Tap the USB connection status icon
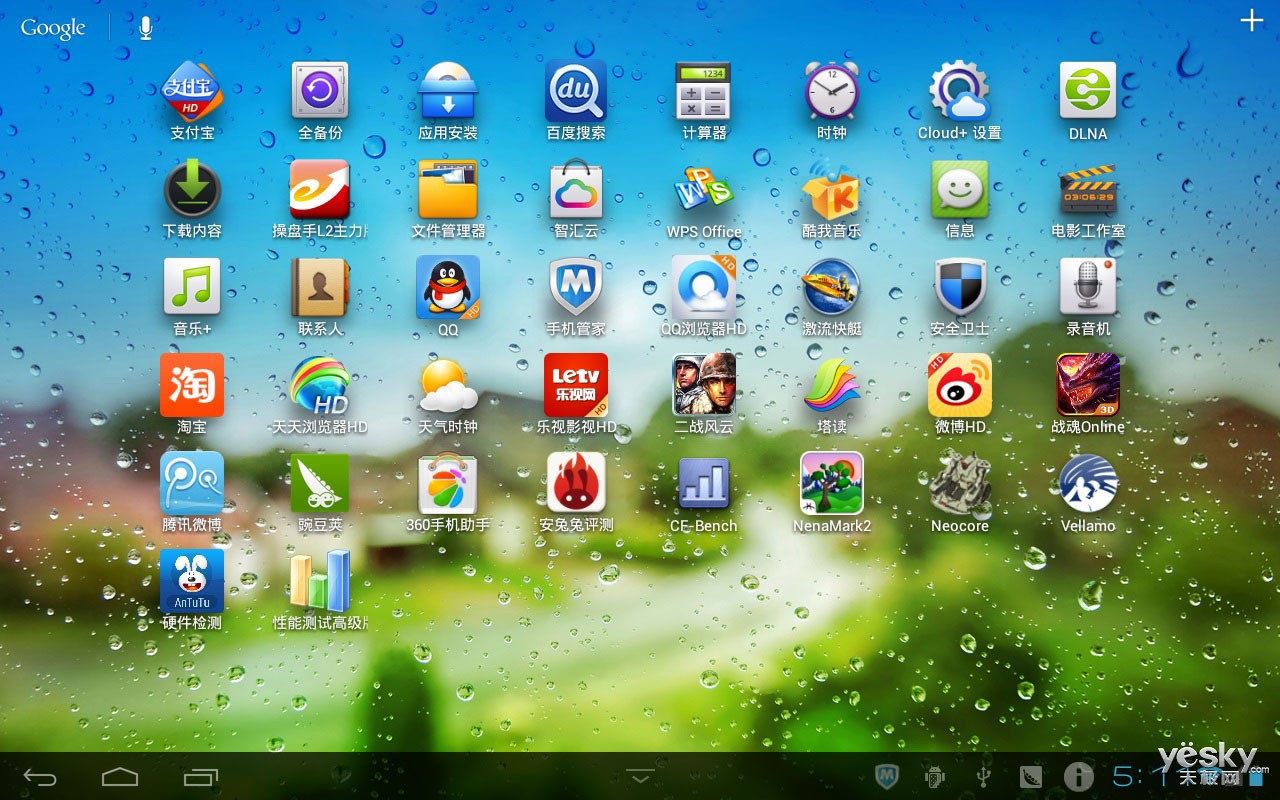Screen dimensions: 1280x800 point(982,777)
